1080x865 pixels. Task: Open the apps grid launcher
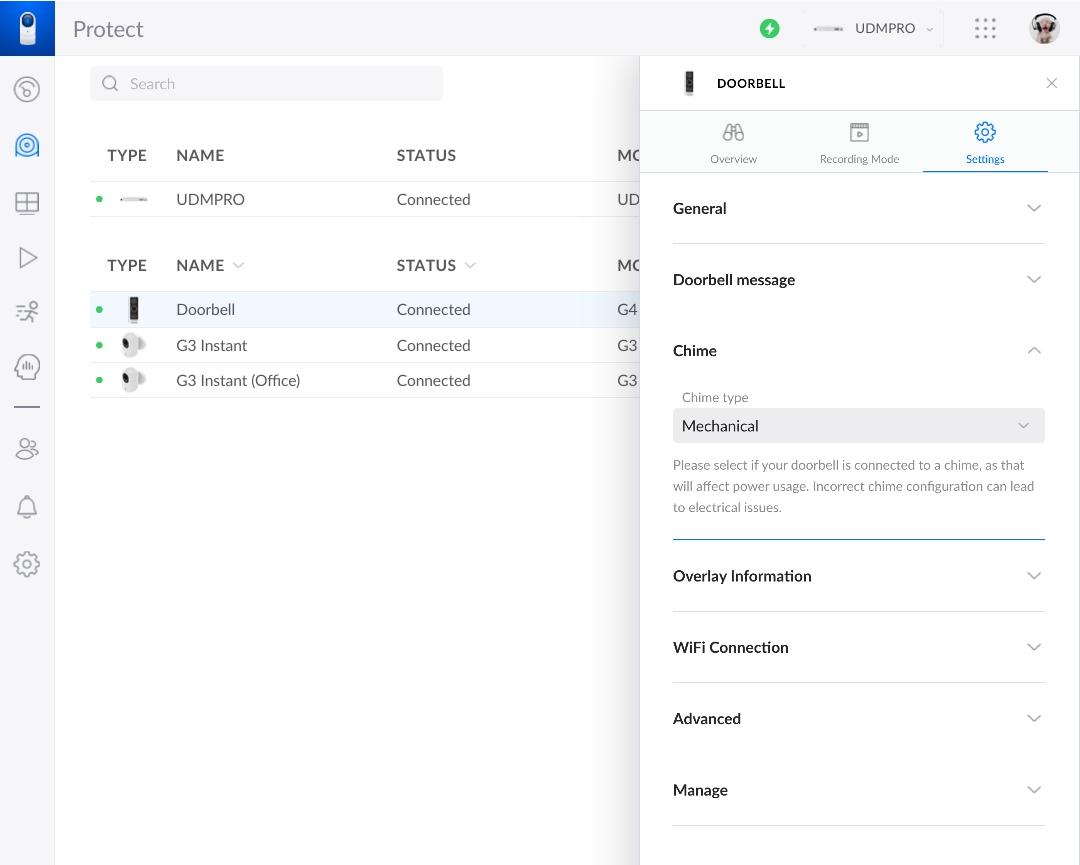[985, 29]
